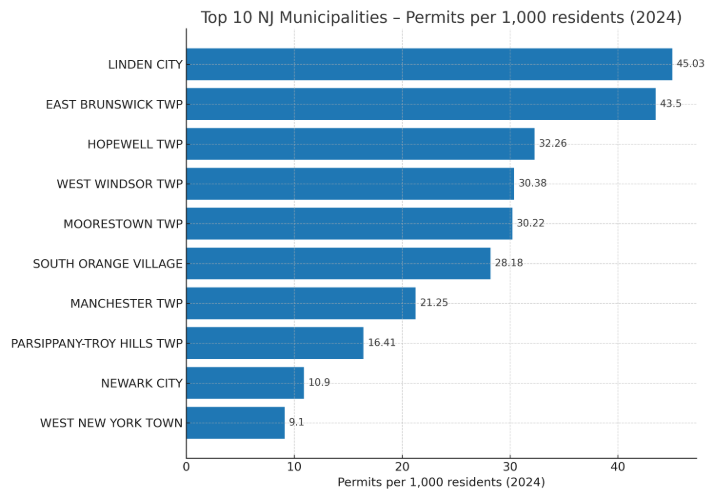Image resolution: width=714 pixels, height=500 pixels.
Task: Click the x-axis label below the chart
Action: [x=441, y=483]
